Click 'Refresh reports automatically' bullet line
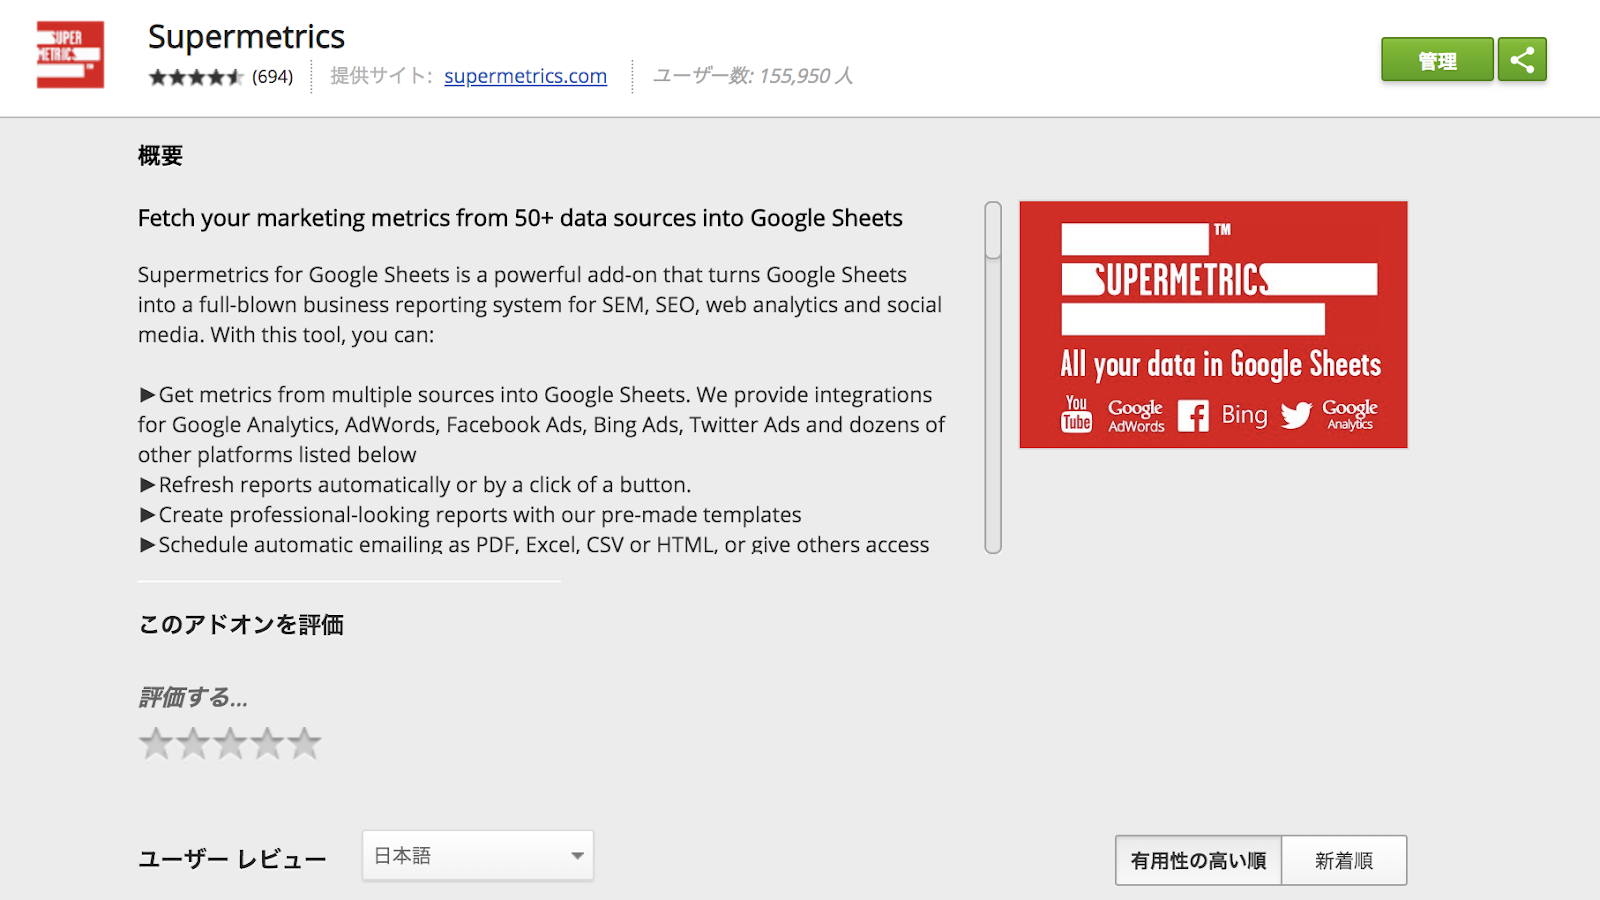Viewport: 1600px width, 900px height. tap(415, 485)
